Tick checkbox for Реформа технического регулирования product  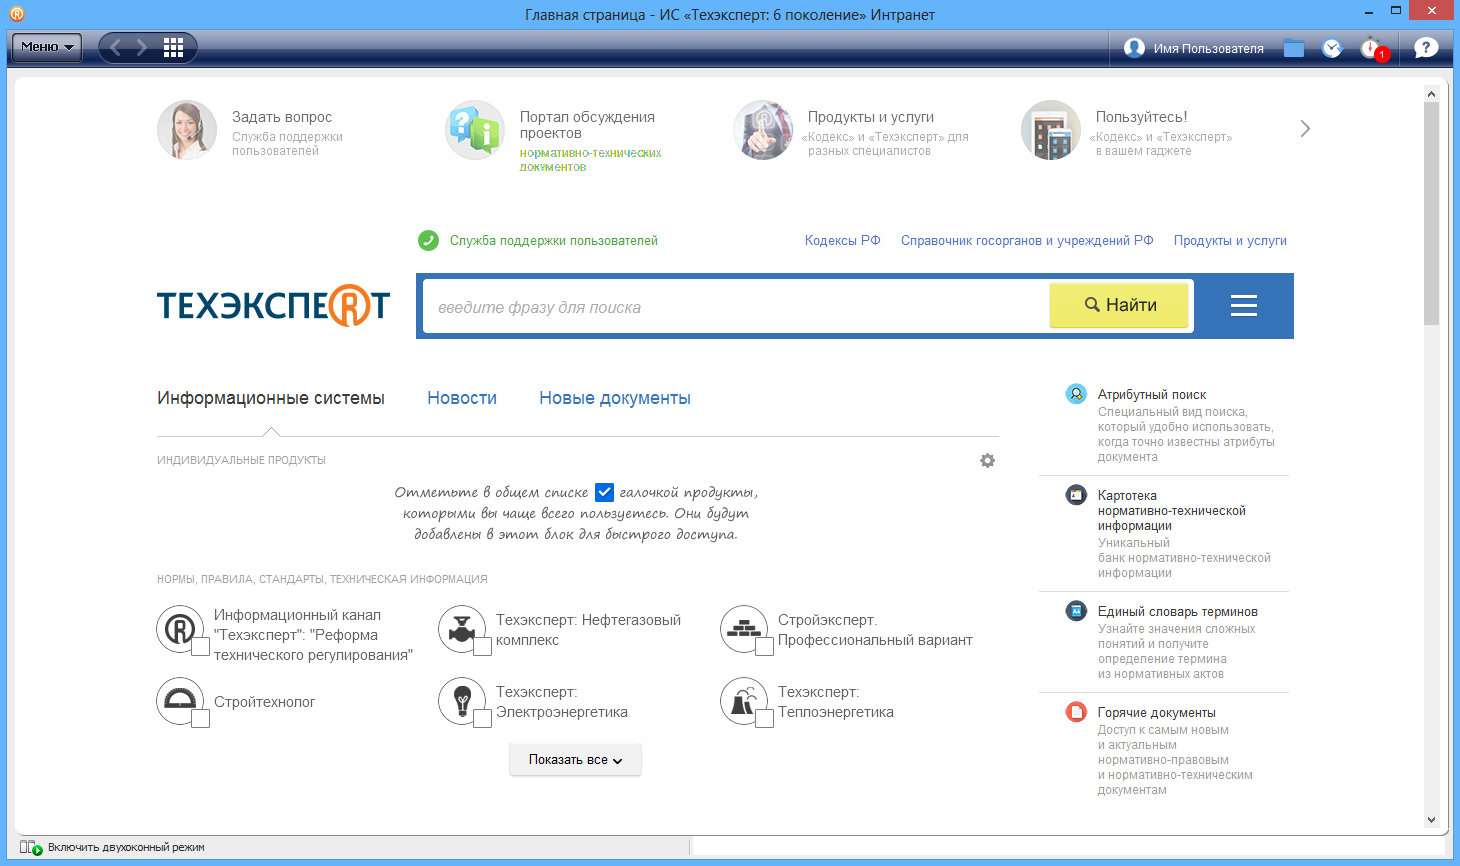coord(200,647)
